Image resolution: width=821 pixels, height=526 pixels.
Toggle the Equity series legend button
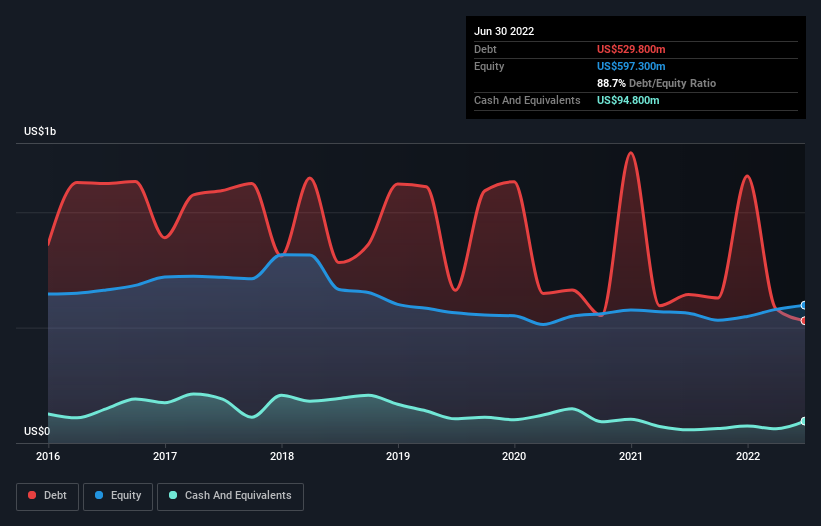118,496
